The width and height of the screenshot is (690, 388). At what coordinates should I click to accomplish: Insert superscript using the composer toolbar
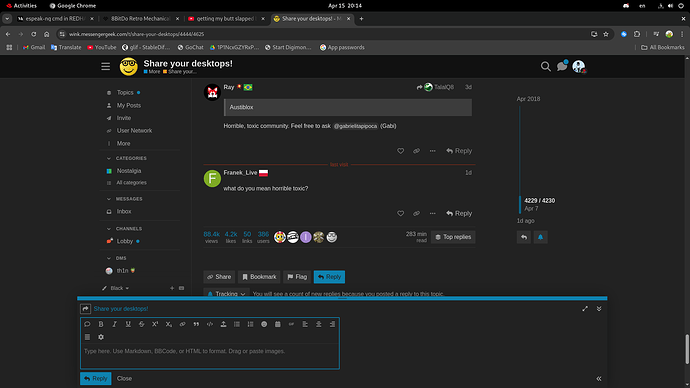(x=155, y=324)
